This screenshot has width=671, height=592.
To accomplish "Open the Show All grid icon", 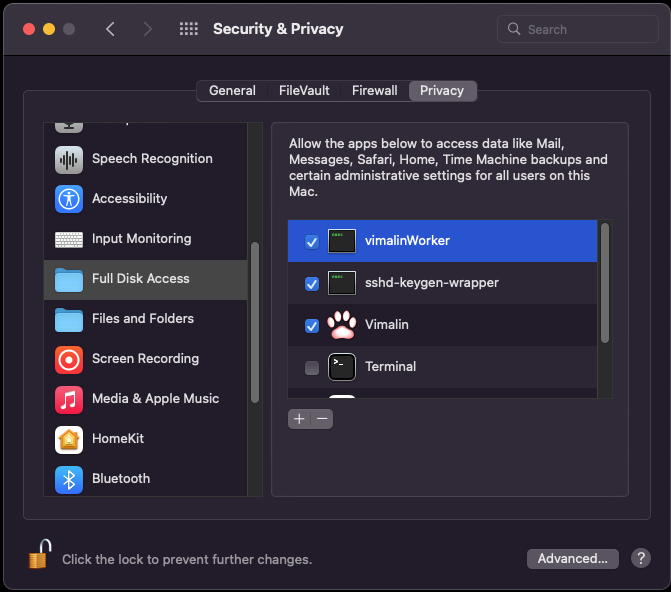I will (x=189, y=29).
